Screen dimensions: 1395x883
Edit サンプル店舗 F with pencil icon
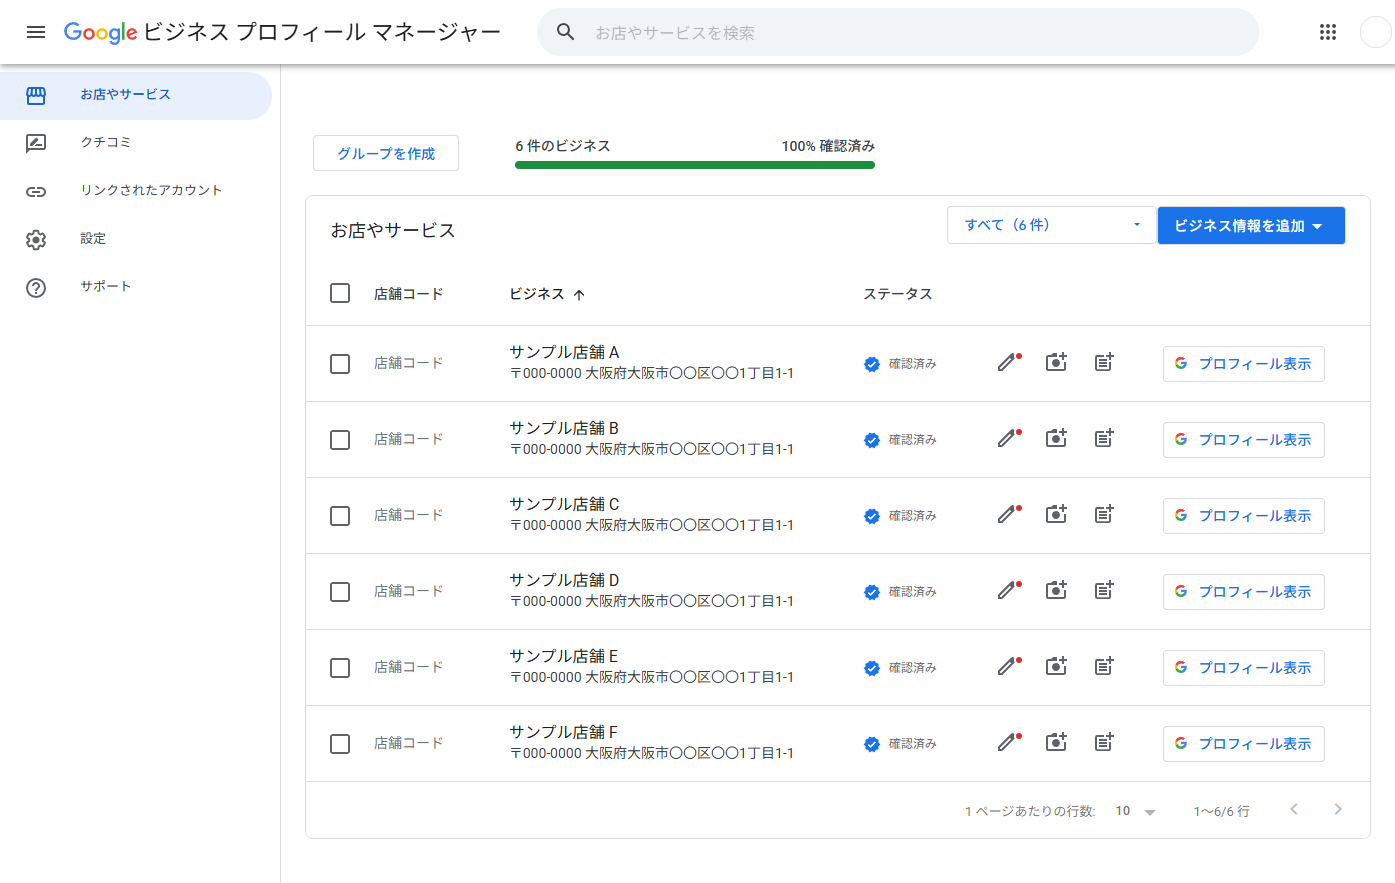click(1008, 743)
